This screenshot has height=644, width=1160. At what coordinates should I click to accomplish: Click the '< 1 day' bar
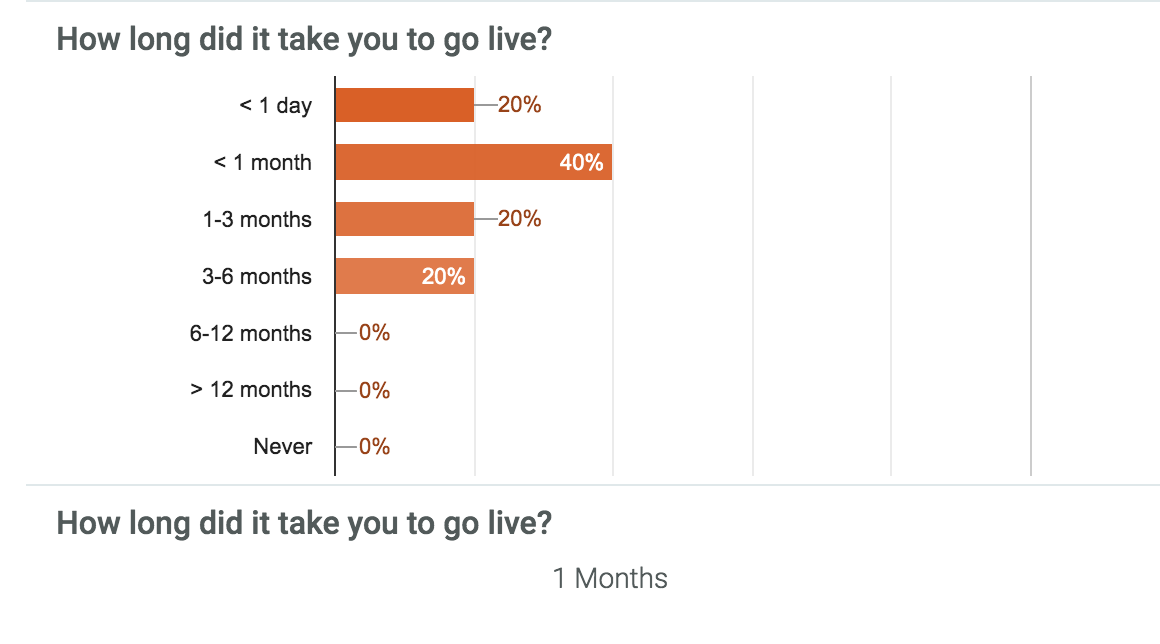point(404,105)
